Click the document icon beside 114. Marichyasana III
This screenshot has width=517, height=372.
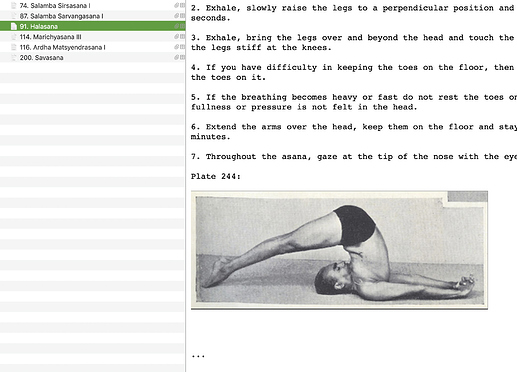coord(14,37)
